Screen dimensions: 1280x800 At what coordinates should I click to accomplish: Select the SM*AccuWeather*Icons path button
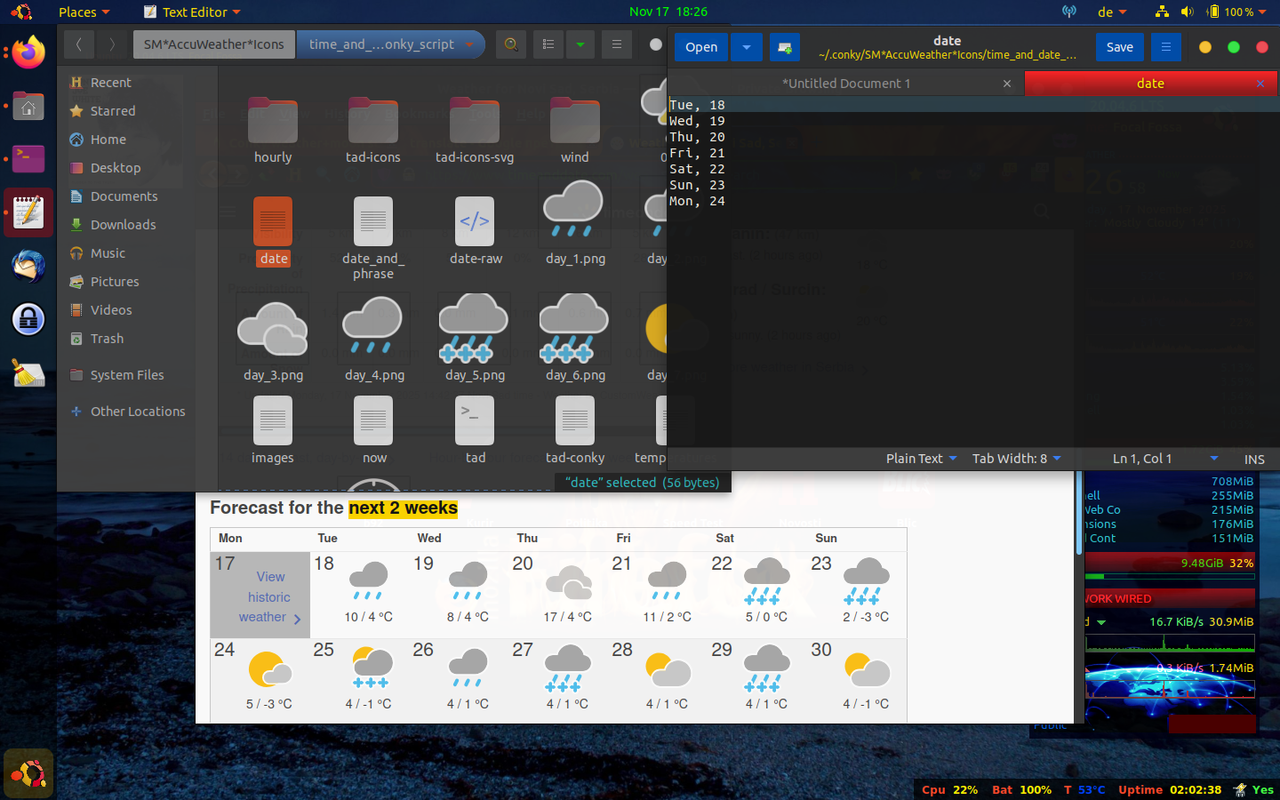214,44
